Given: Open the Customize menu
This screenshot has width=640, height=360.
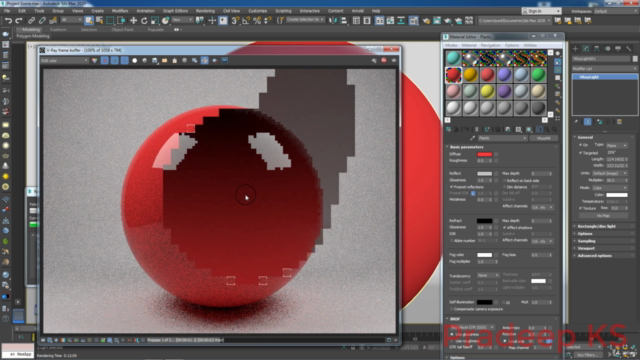Looking at the screenshot, I should (x=258, y=11).
